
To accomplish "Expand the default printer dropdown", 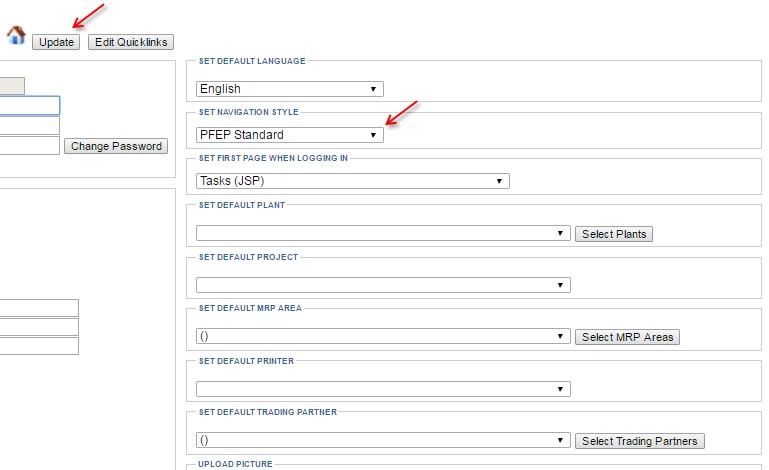I will coord(383,389).
